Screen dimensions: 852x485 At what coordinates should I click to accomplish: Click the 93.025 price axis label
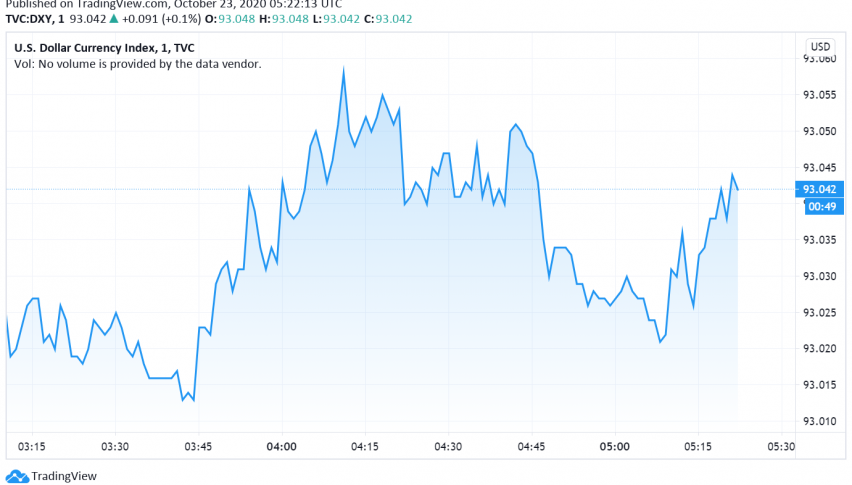[819, 313]
